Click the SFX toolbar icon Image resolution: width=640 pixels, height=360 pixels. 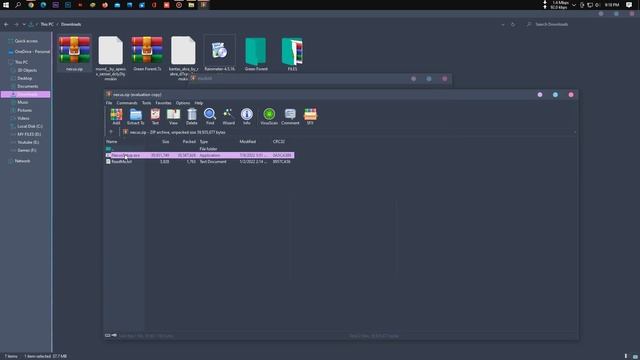point(310,117)
